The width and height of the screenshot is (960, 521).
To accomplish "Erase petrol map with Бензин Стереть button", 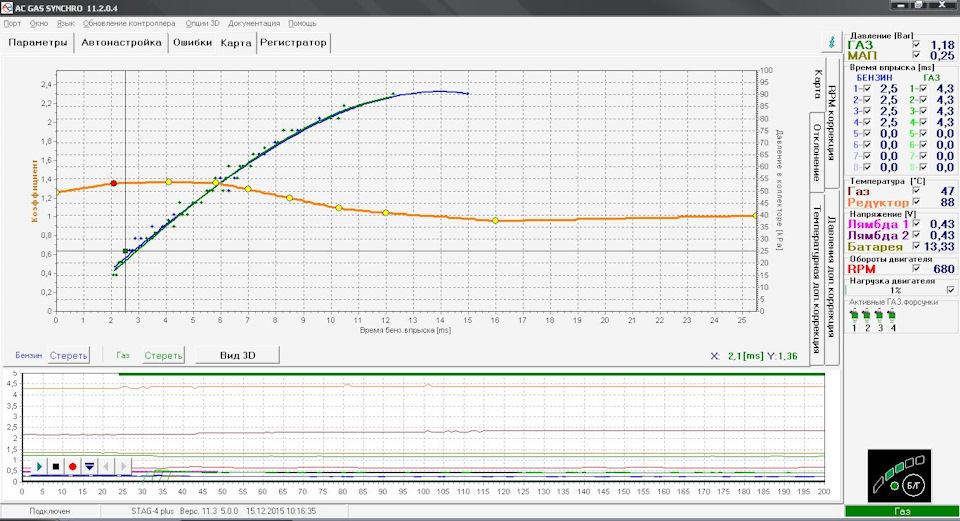I will [x=69, y=355].
